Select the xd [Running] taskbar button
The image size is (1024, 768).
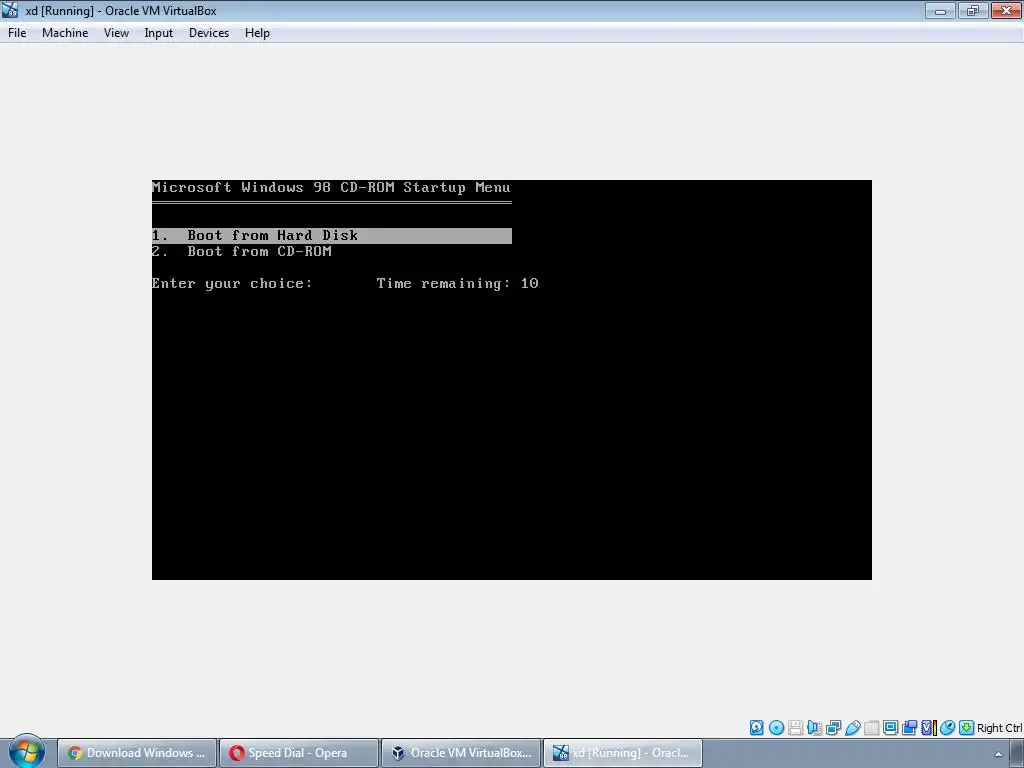coord(622,753)
